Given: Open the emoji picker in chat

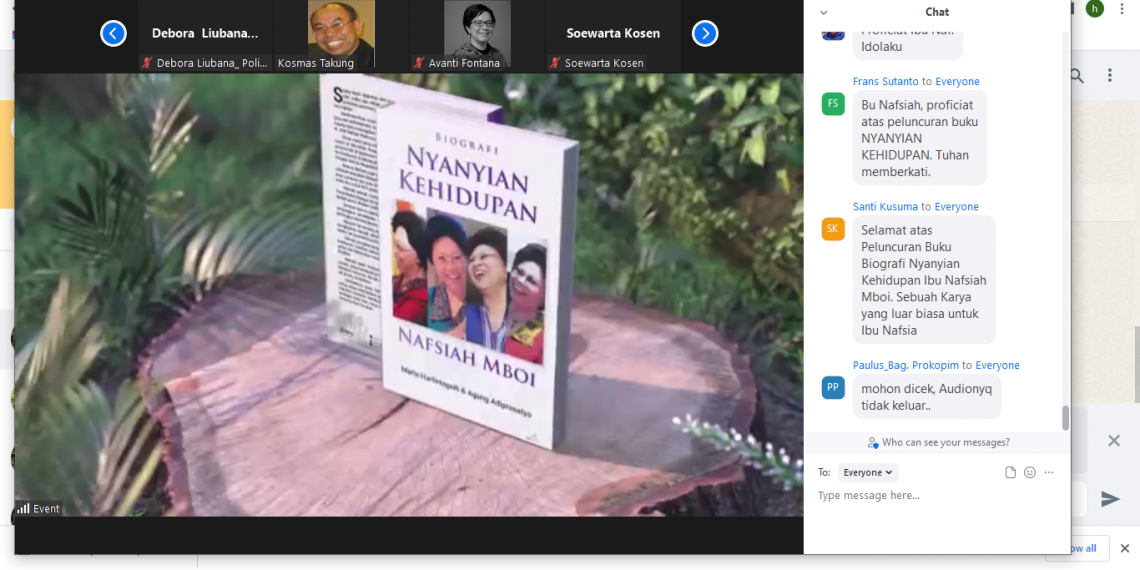Looking at the screenshot, I should pos(1029,473).
